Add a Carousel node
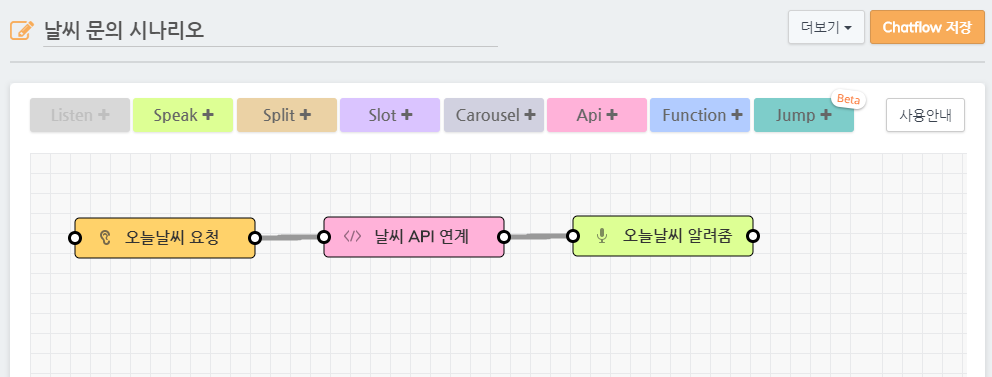Screen dimensions: 992x377 (x=494, y=115)
